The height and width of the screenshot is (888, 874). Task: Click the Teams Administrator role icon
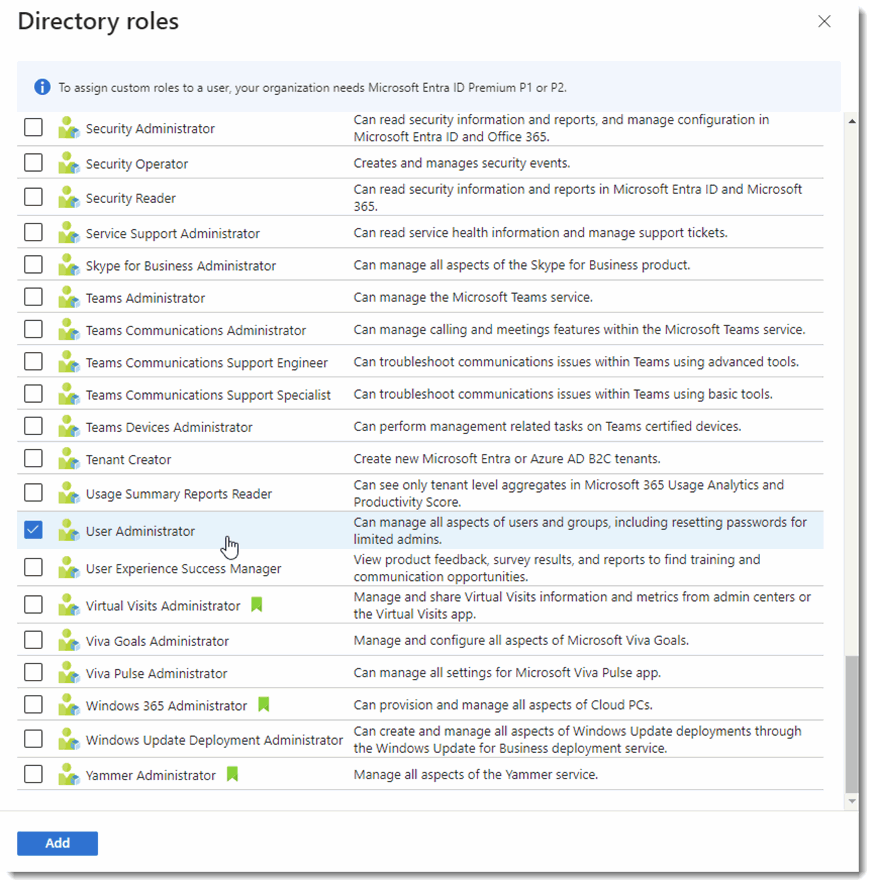(x=68, y=296)
